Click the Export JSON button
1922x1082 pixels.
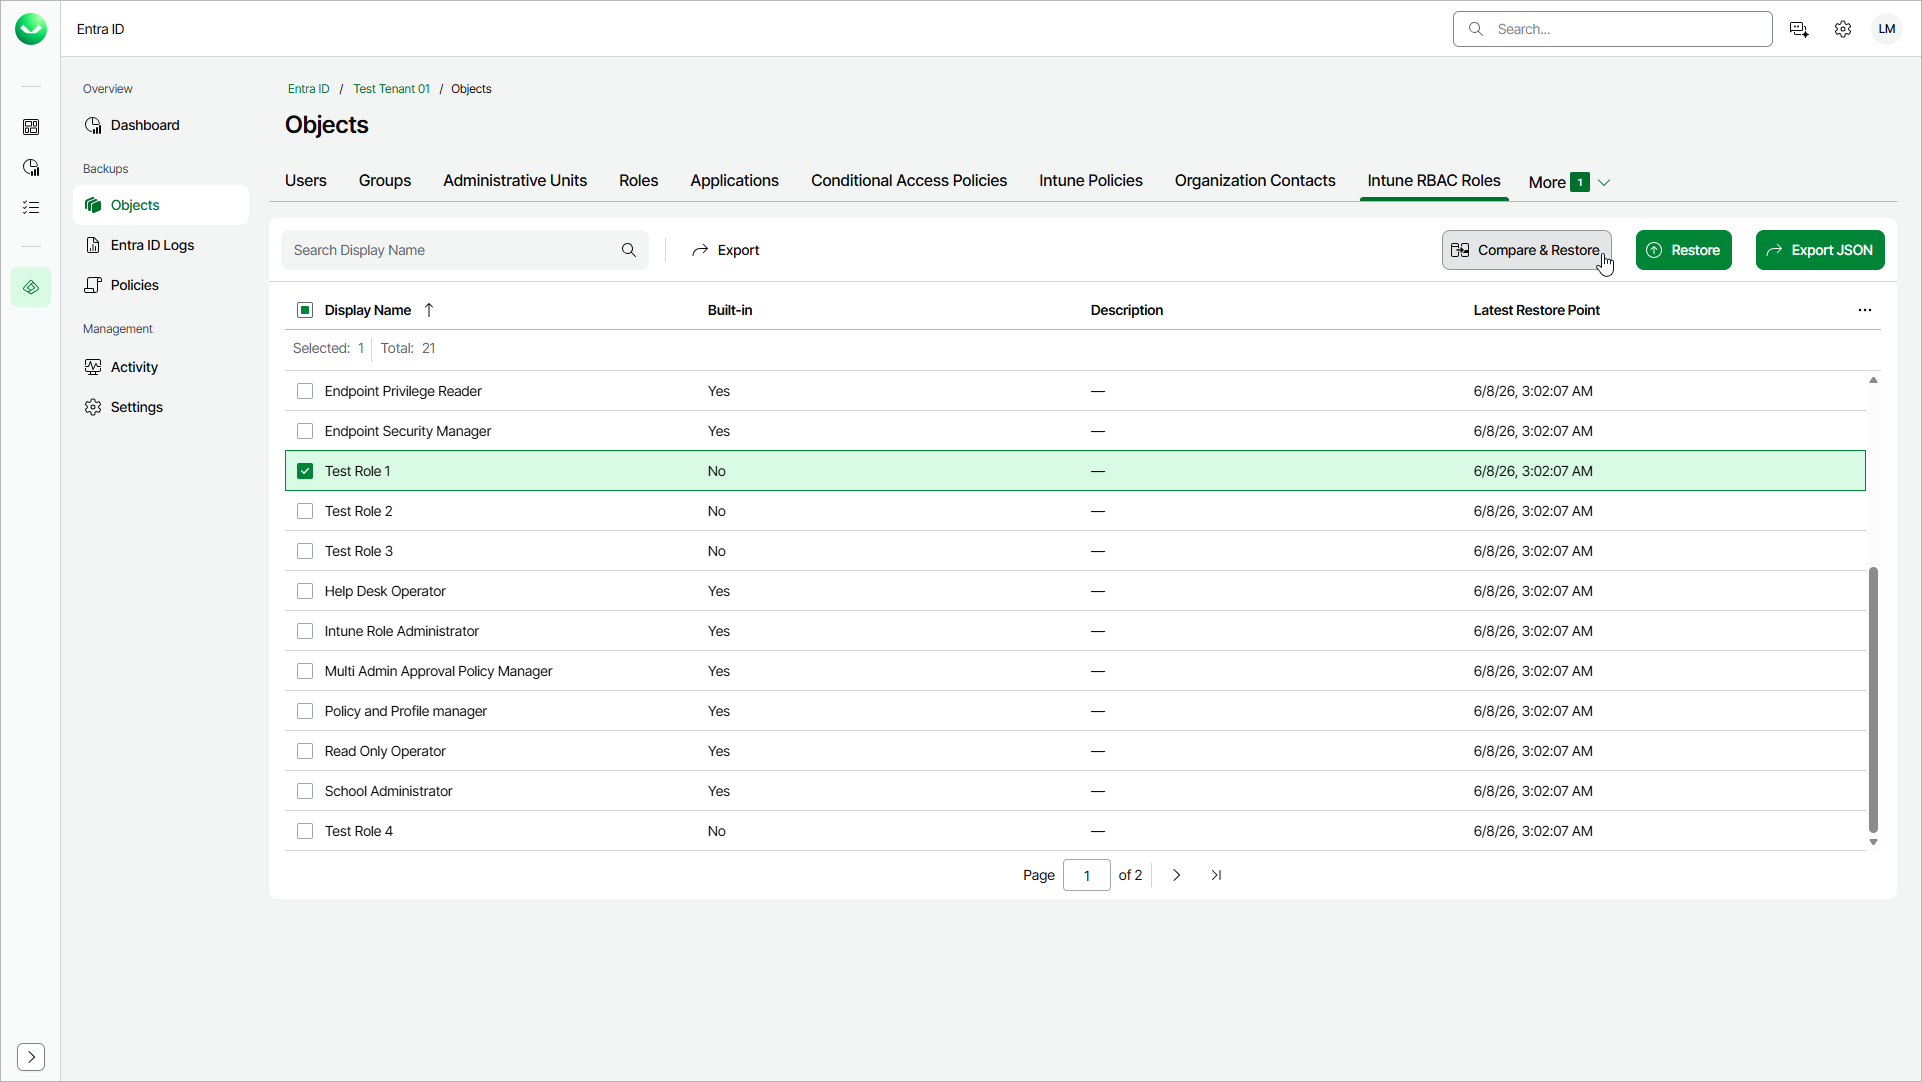pyautogui.click(x=1820, y=250)
